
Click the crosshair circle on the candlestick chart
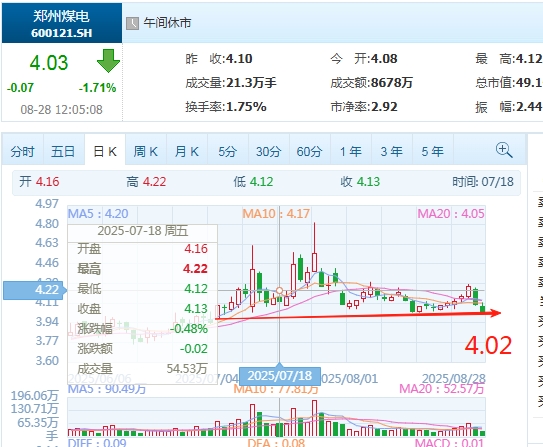coord(279,290)
